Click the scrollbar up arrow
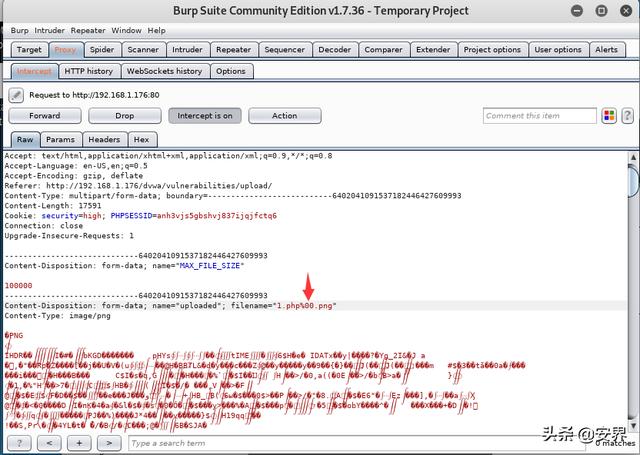The width and height of the screenshot is (640, 455). coord(633,158)
